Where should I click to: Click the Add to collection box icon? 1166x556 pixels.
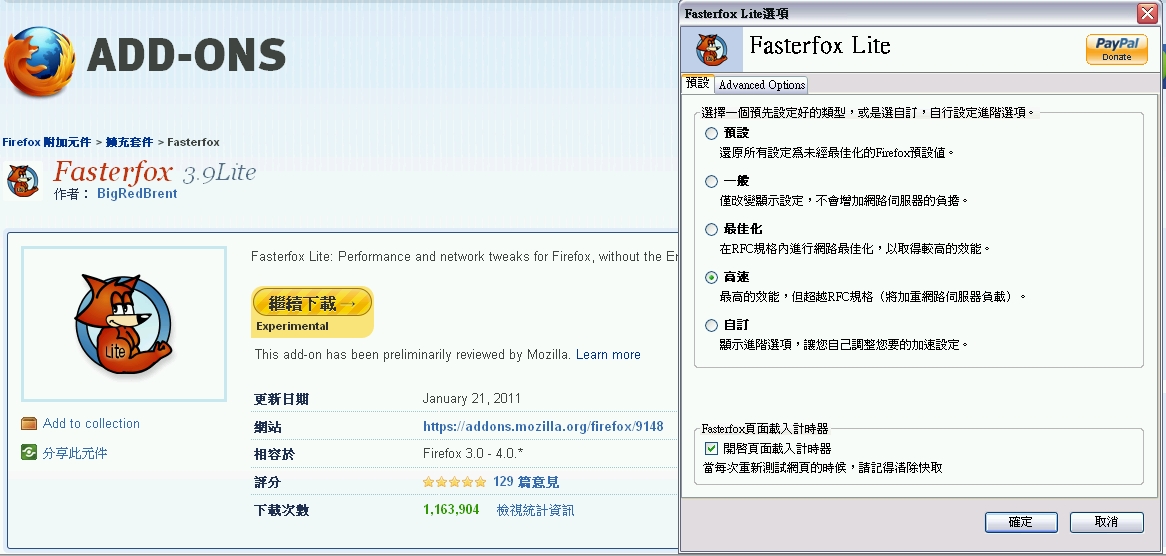pos(29,424)
